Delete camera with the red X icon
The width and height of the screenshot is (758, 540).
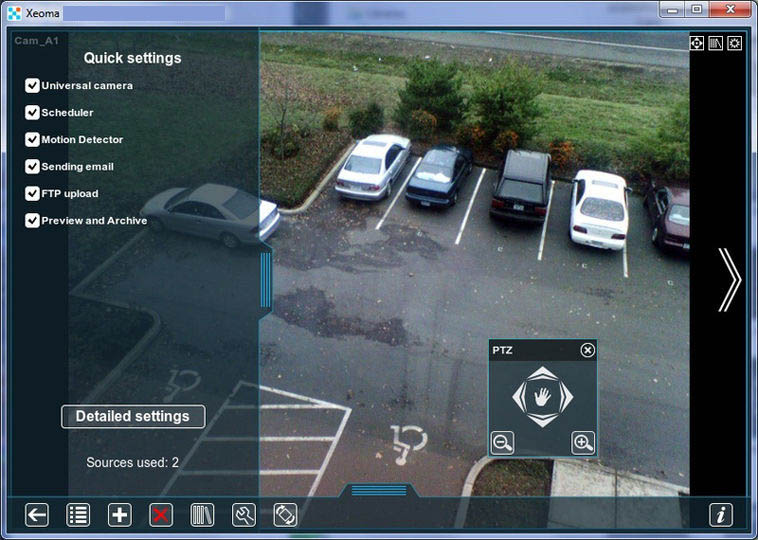tap(161, 515)
